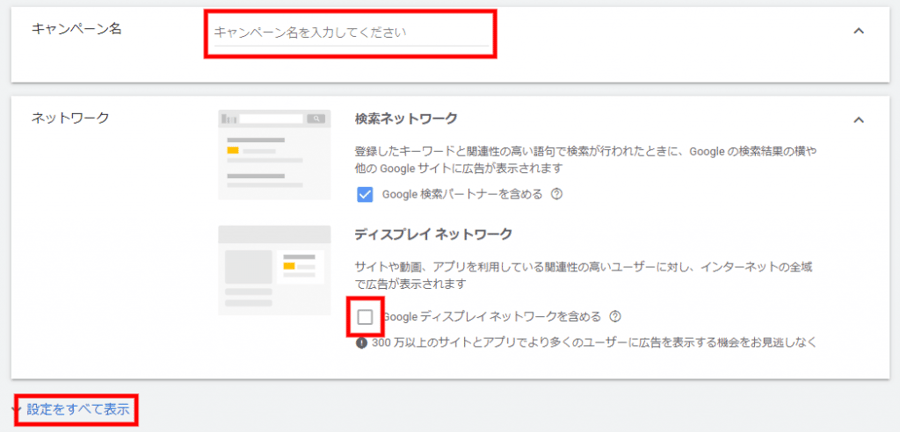Collapse the キャンペーン名 section chevron
Screen dimensions: 900x432
858,31
